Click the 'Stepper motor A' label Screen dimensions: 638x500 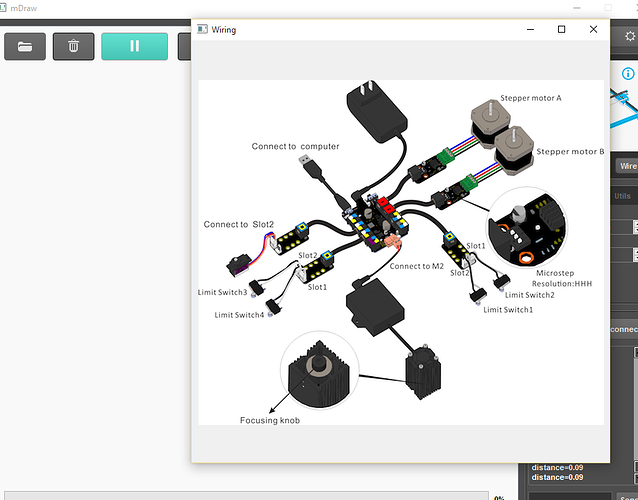click(531, 98)
